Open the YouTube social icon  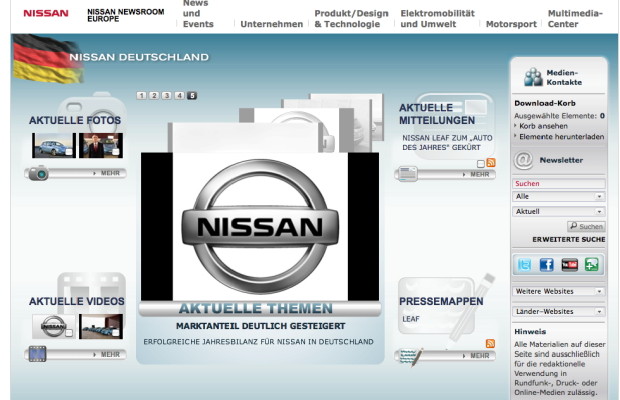coord(569,265)
